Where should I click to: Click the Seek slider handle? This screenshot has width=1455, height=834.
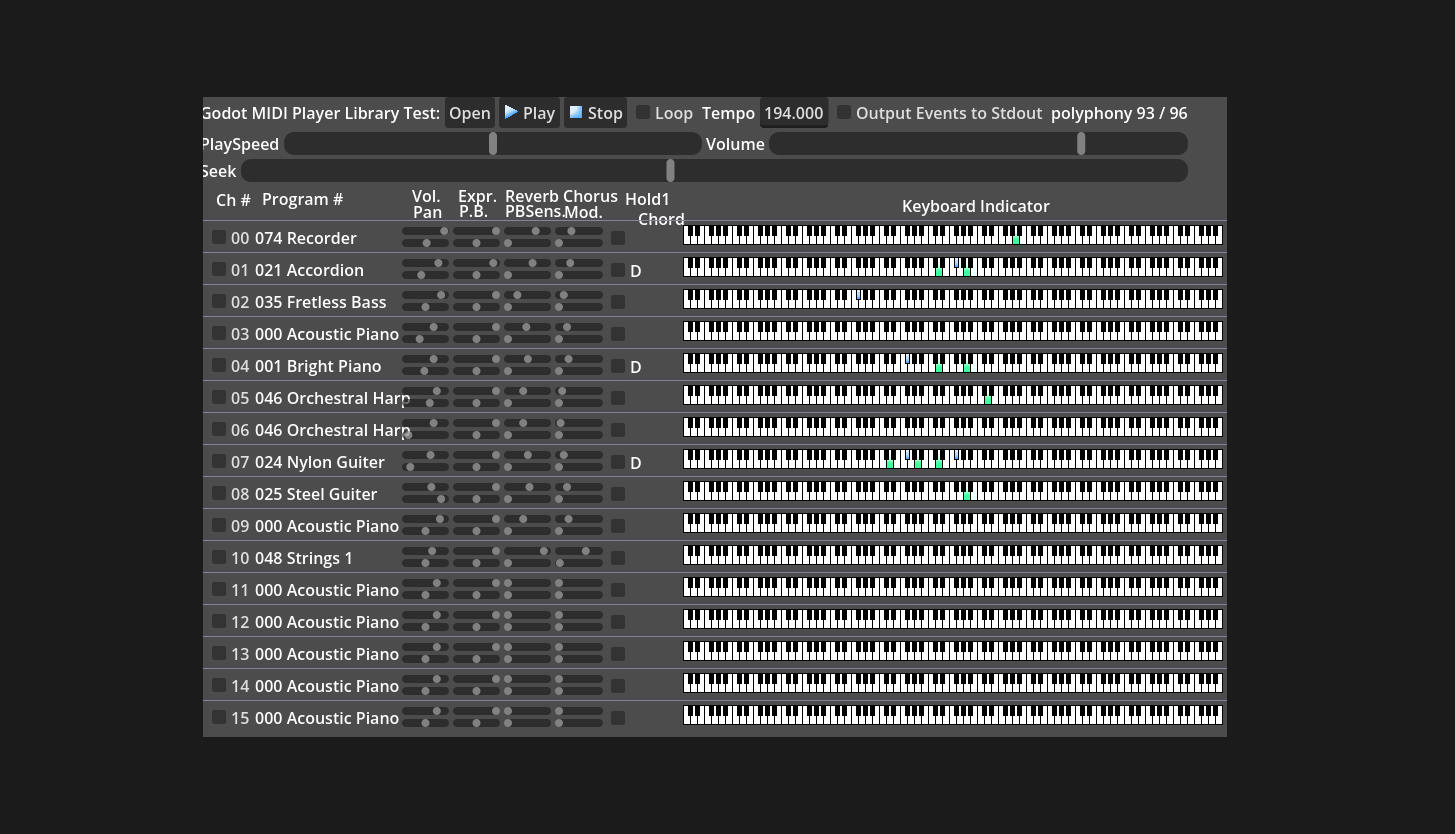pos(670,170)
